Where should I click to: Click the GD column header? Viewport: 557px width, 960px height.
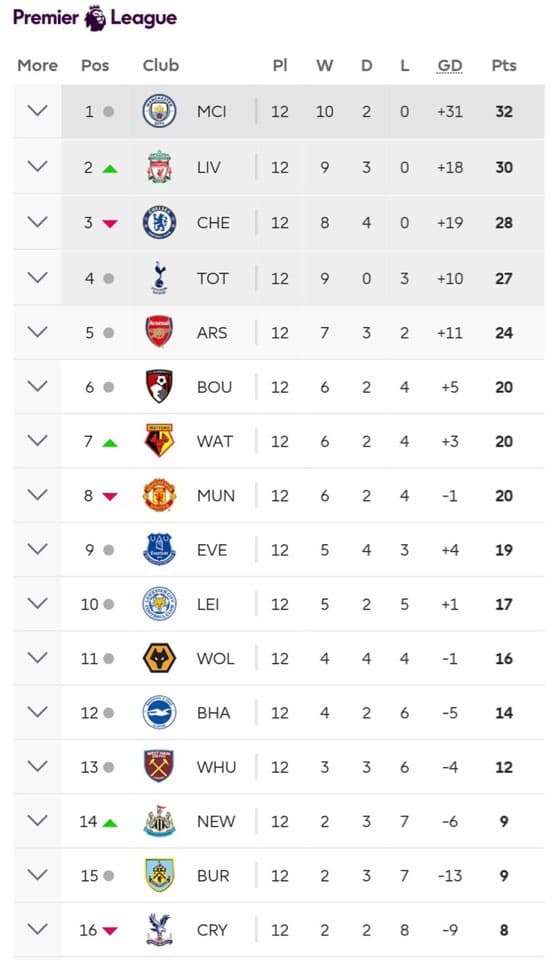click(x=449, y=66)
